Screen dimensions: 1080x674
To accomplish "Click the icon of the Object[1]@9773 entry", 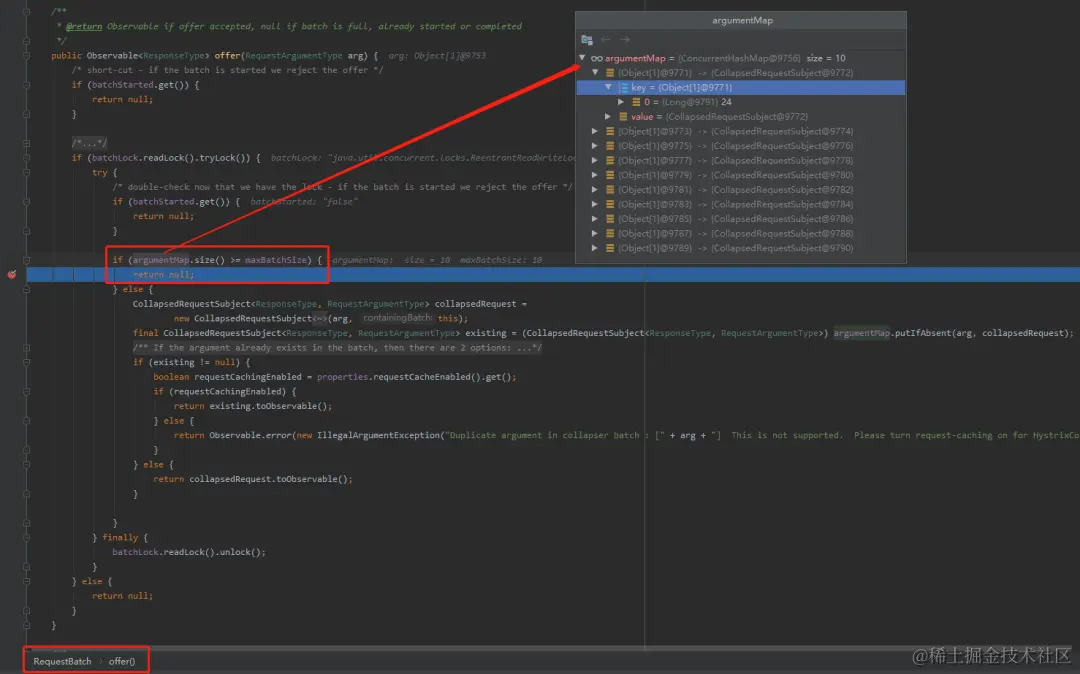I will point(610,131).
